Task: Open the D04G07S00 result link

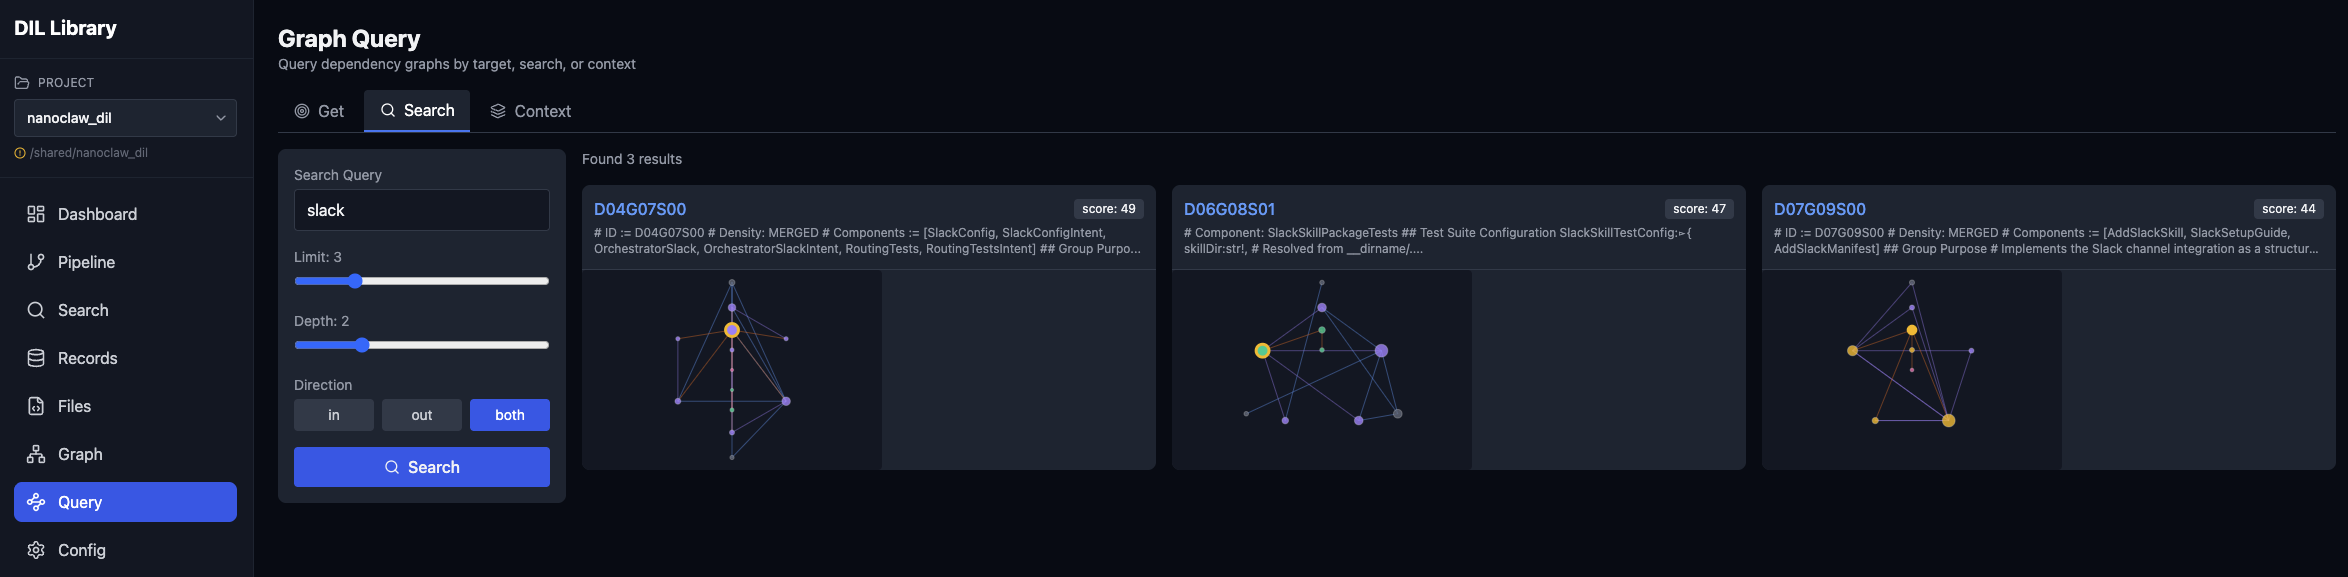Action: [640, 209]
